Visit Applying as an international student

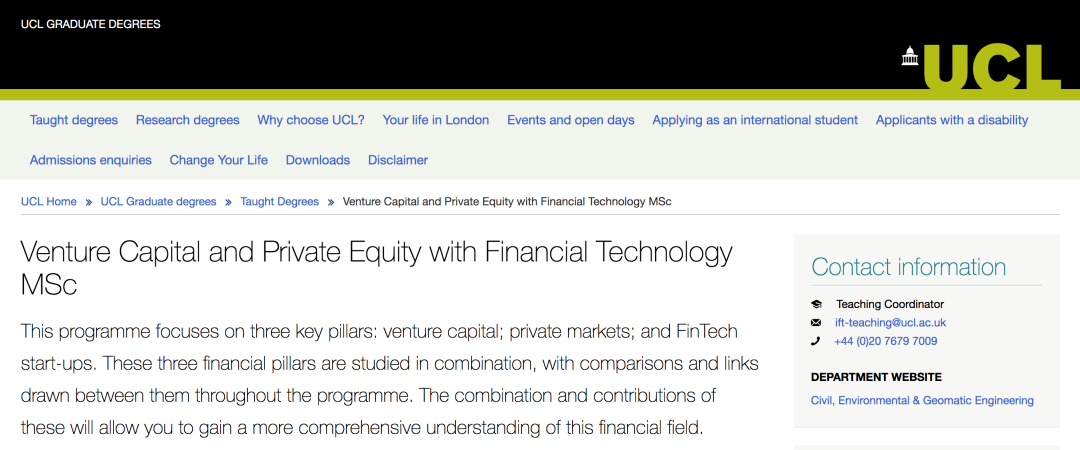[755, 120]
